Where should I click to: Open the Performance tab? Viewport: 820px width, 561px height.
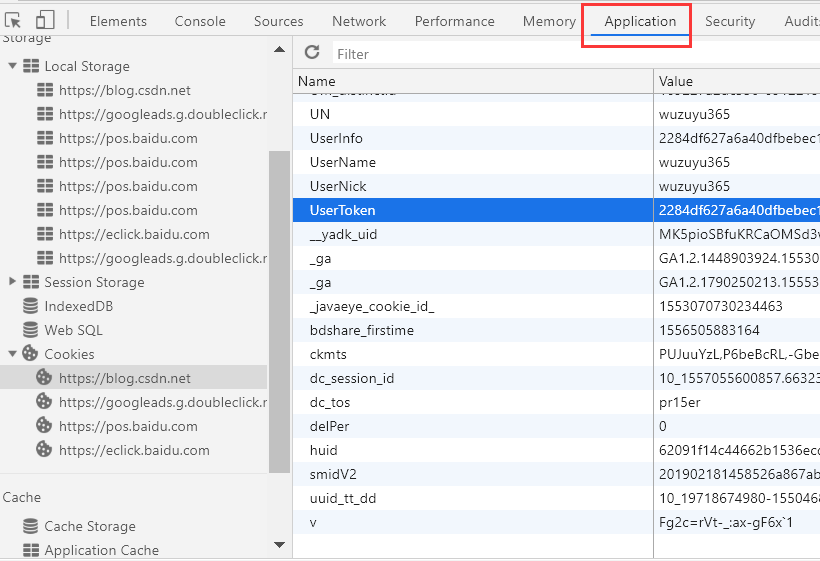click(x=454, y=21)
